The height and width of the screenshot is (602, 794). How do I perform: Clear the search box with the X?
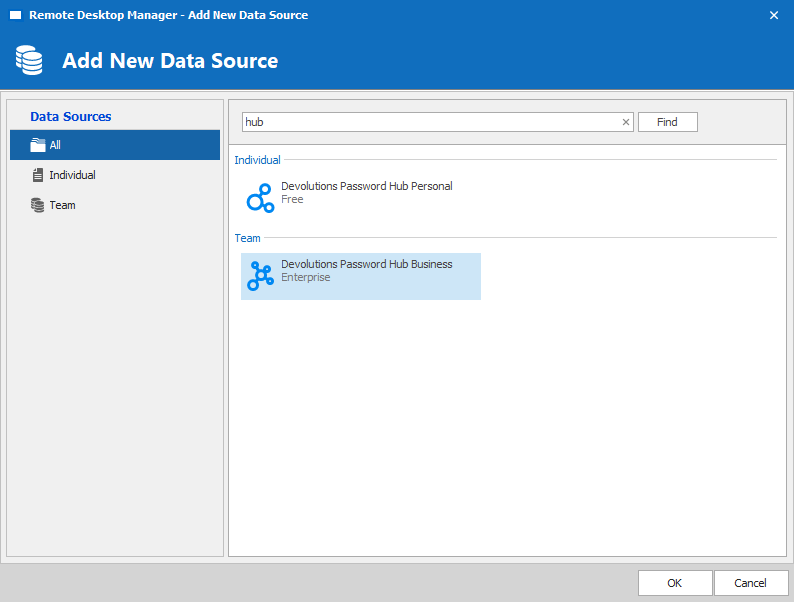click(626, 122)
